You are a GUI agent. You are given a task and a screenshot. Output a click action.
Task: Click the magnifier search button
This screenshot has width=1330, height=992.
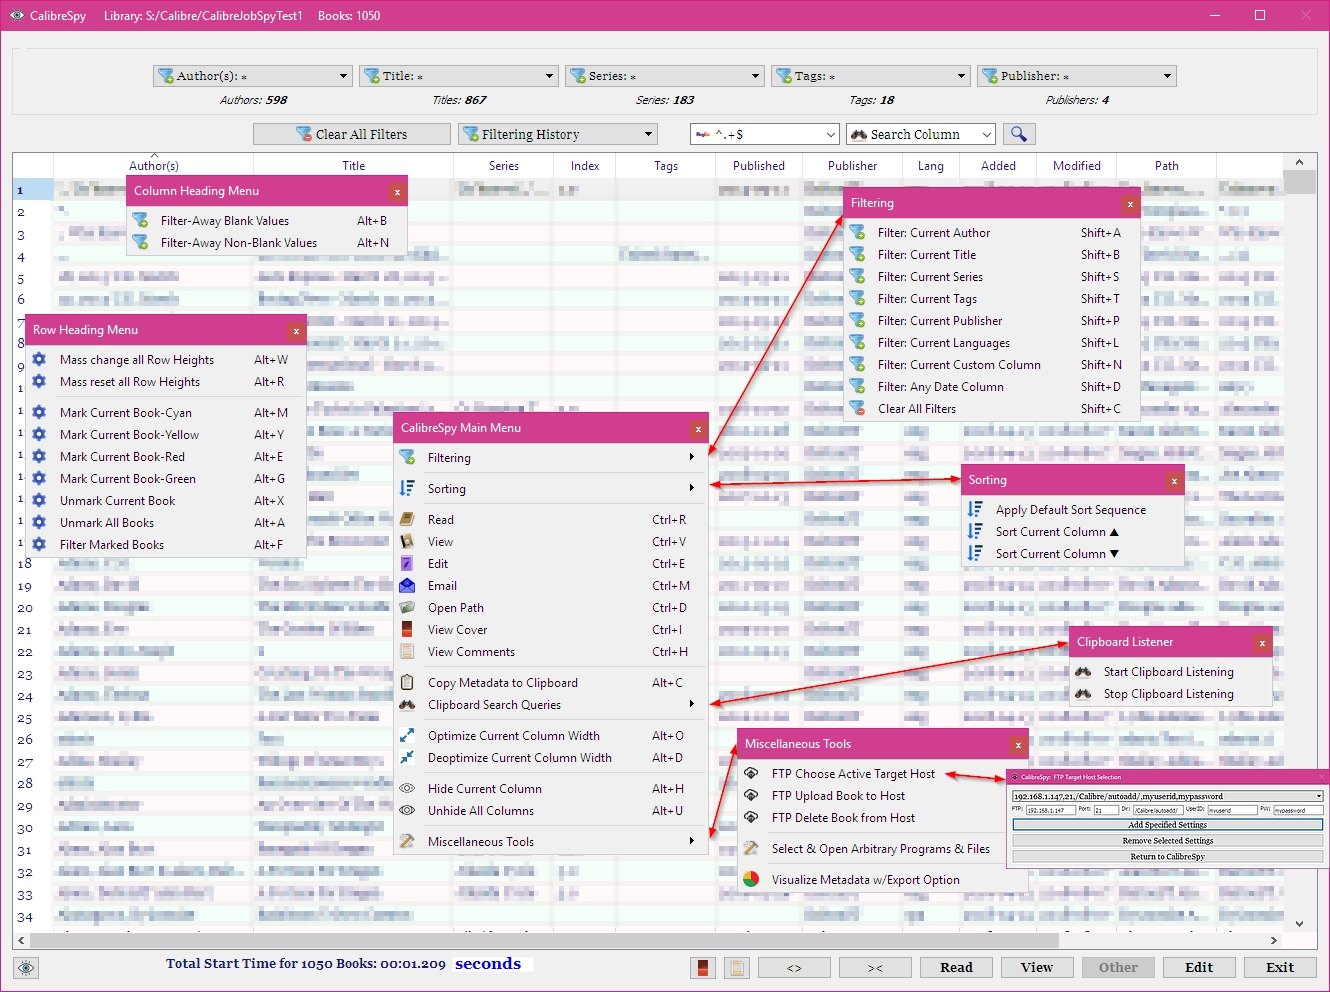click(1018, 134)
